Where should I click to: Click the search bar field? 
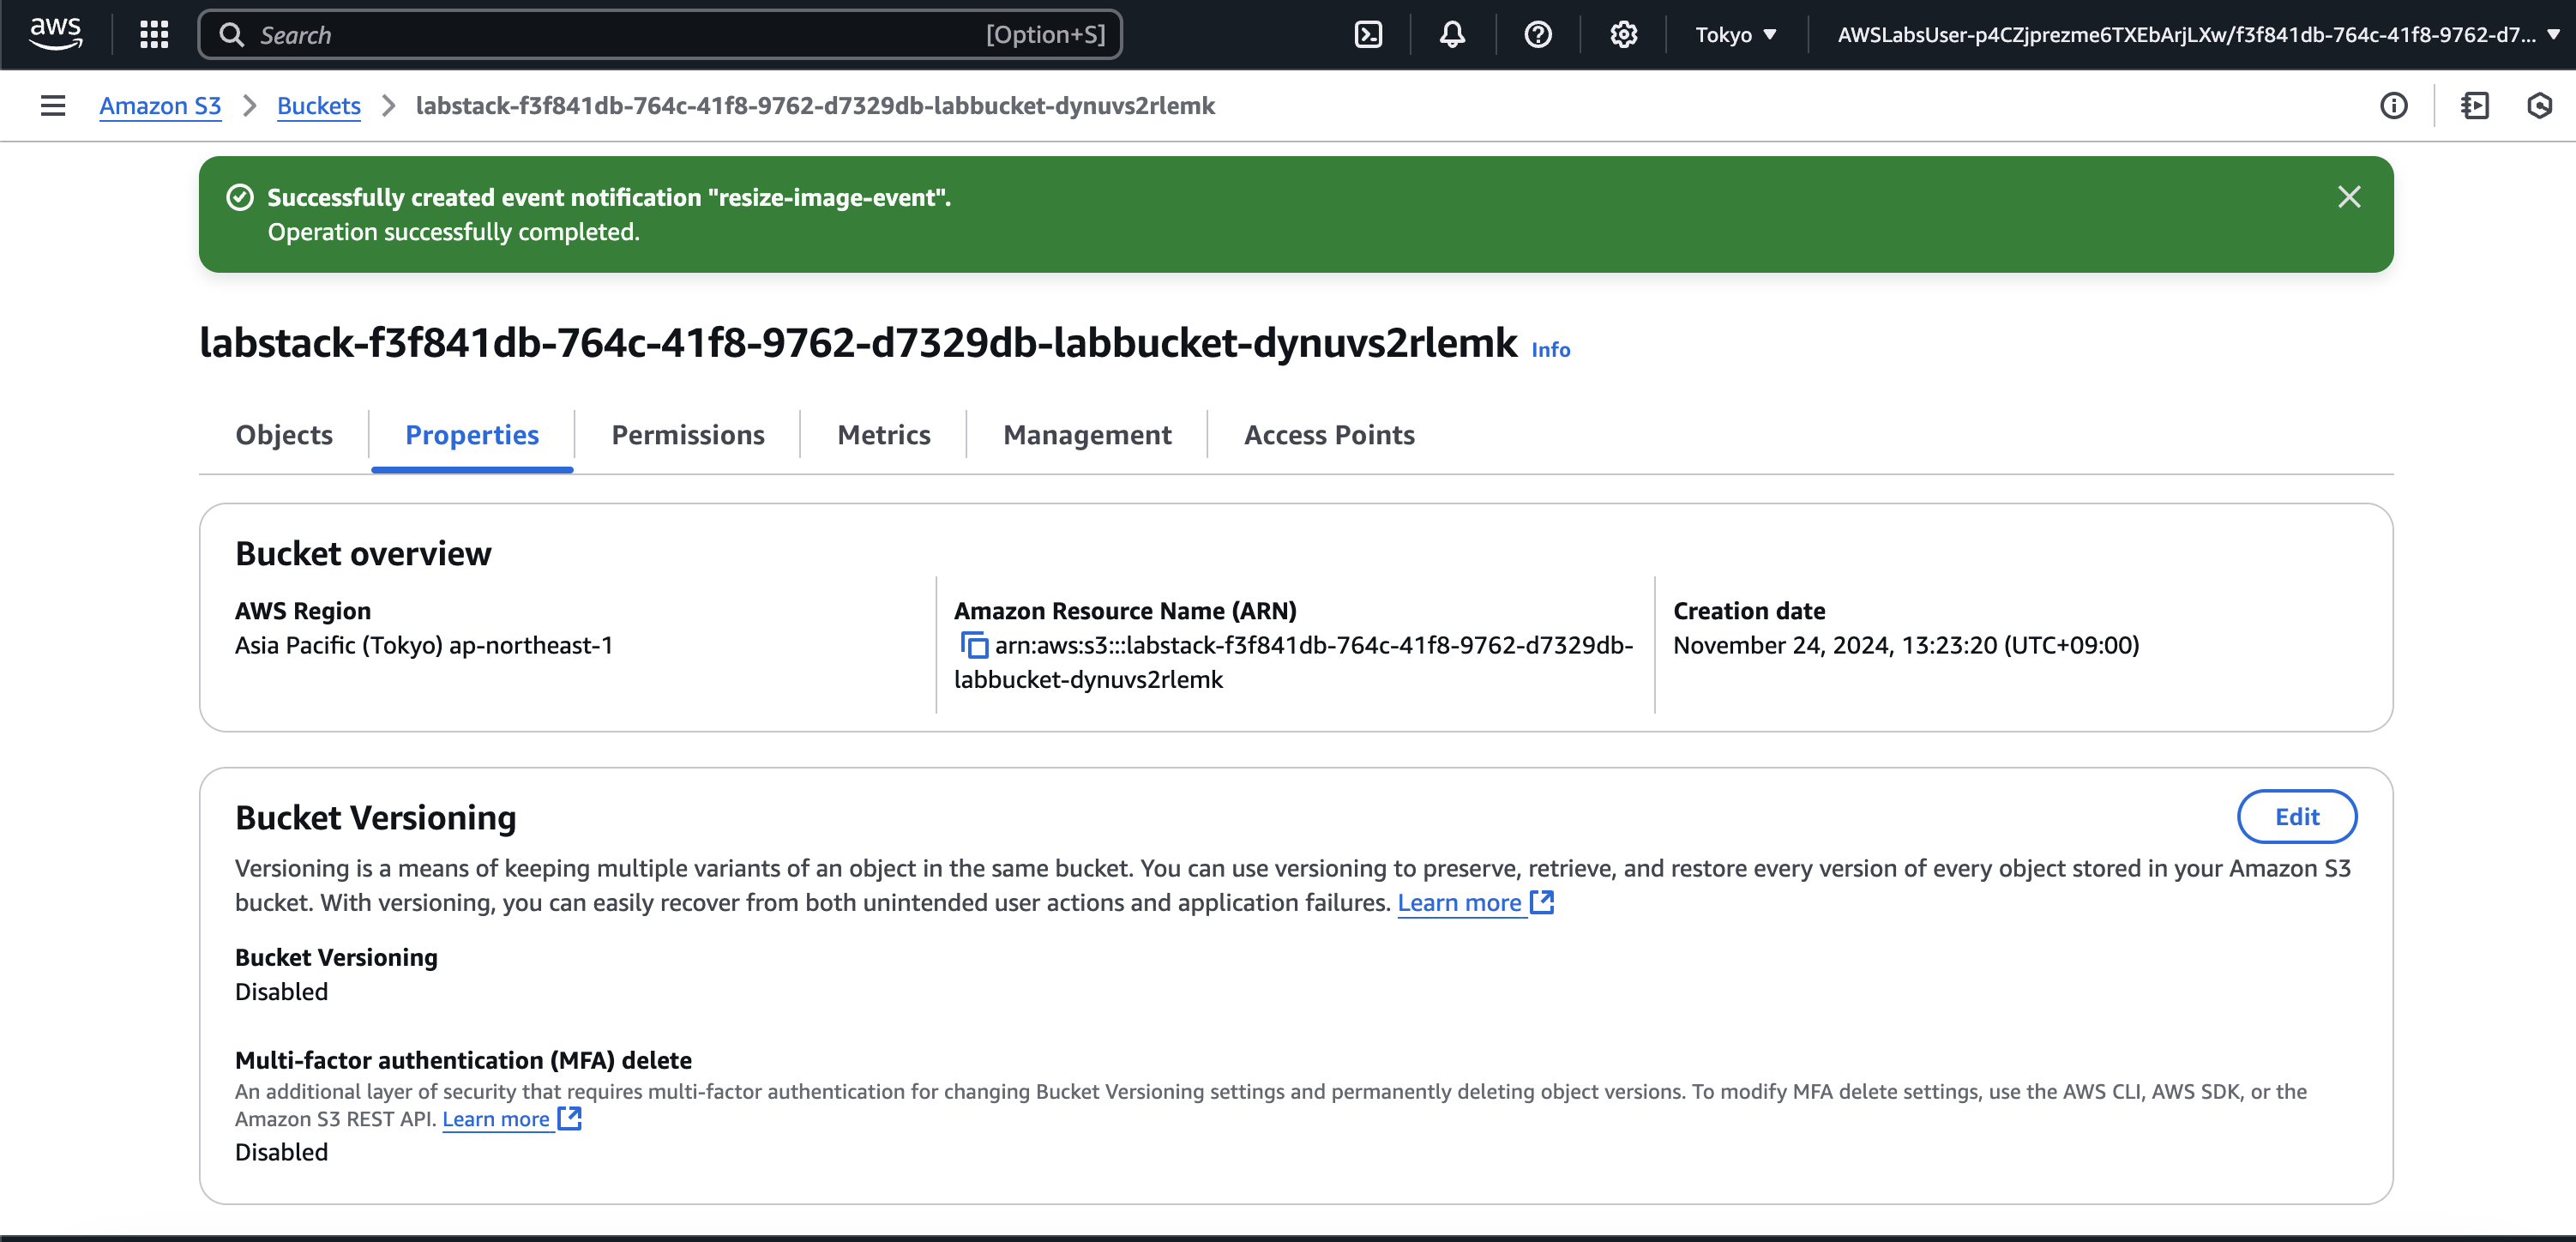(x=660, y=35)
